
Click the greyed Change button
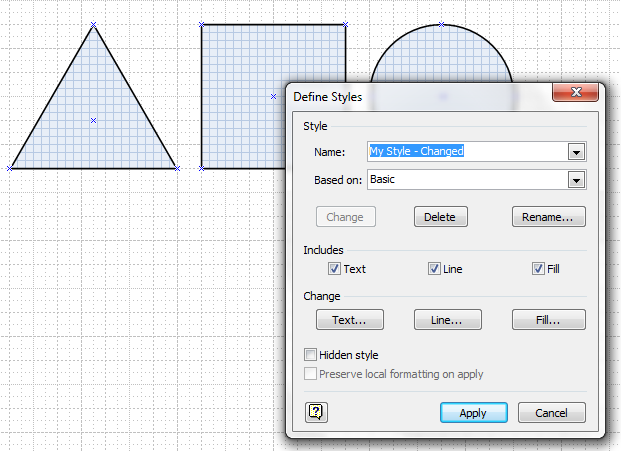pos(345,217)
